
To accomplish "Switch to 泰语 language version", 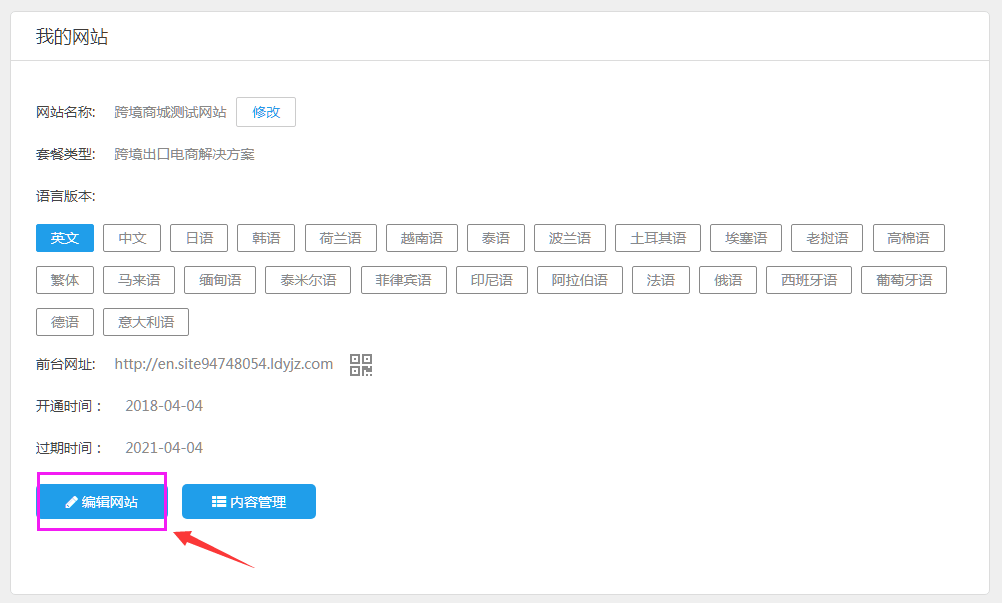I will coord(496,238).
